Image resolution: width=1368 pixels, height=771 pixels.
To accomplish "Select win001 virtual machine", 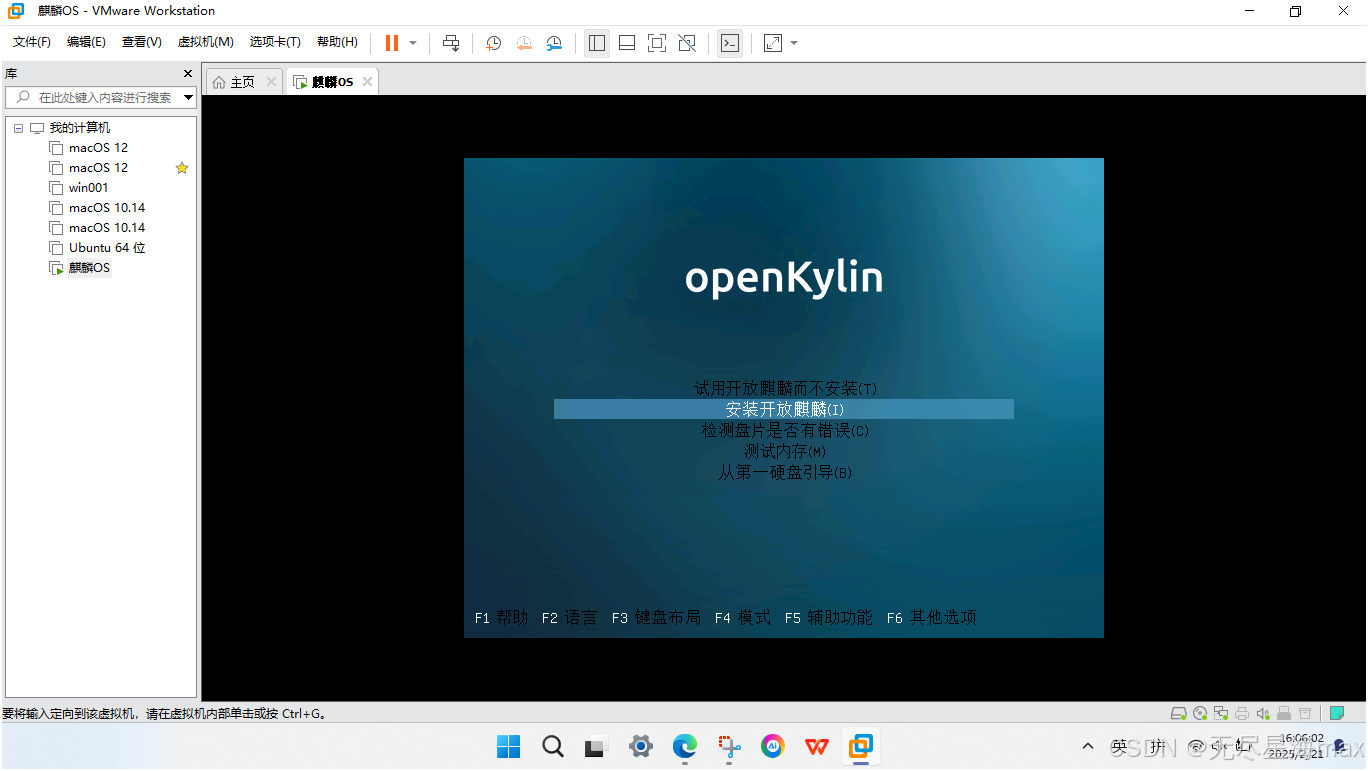I will (x=88, y=188).
